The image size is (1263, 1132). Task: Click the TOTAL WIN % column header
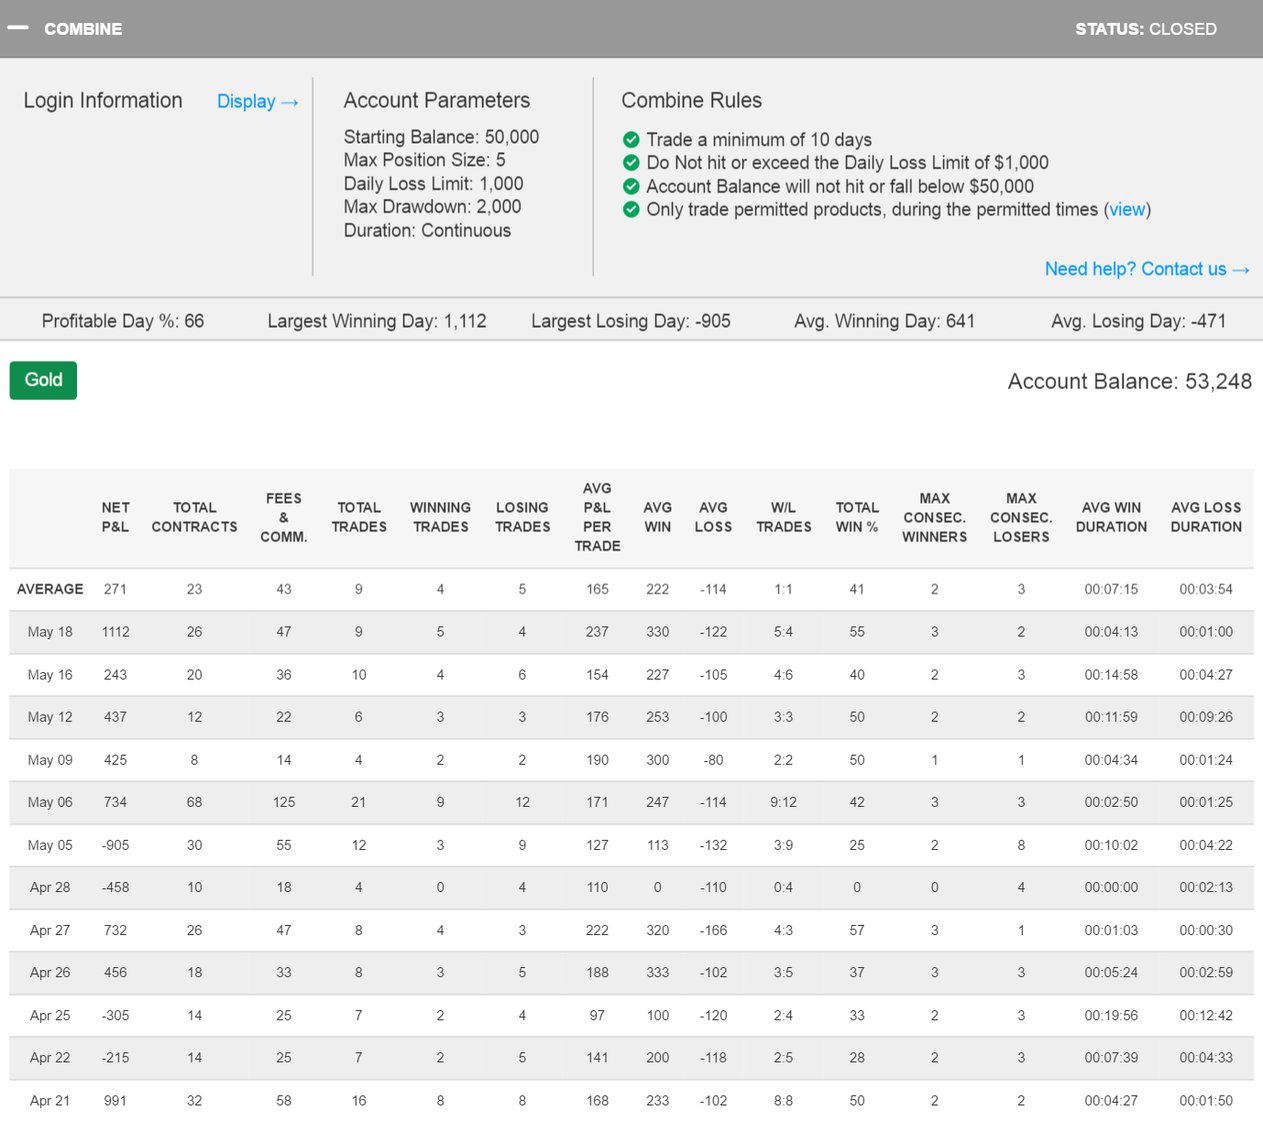857,517
